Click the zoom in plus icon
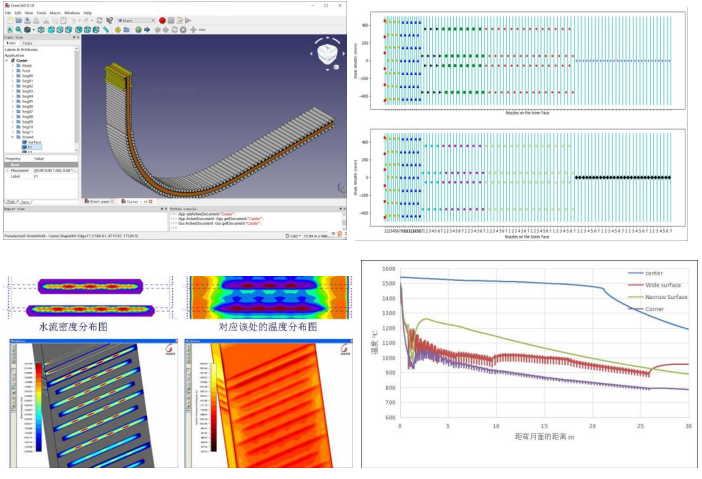Viewport: 702px width, 479px height. [x=193, y=30]
